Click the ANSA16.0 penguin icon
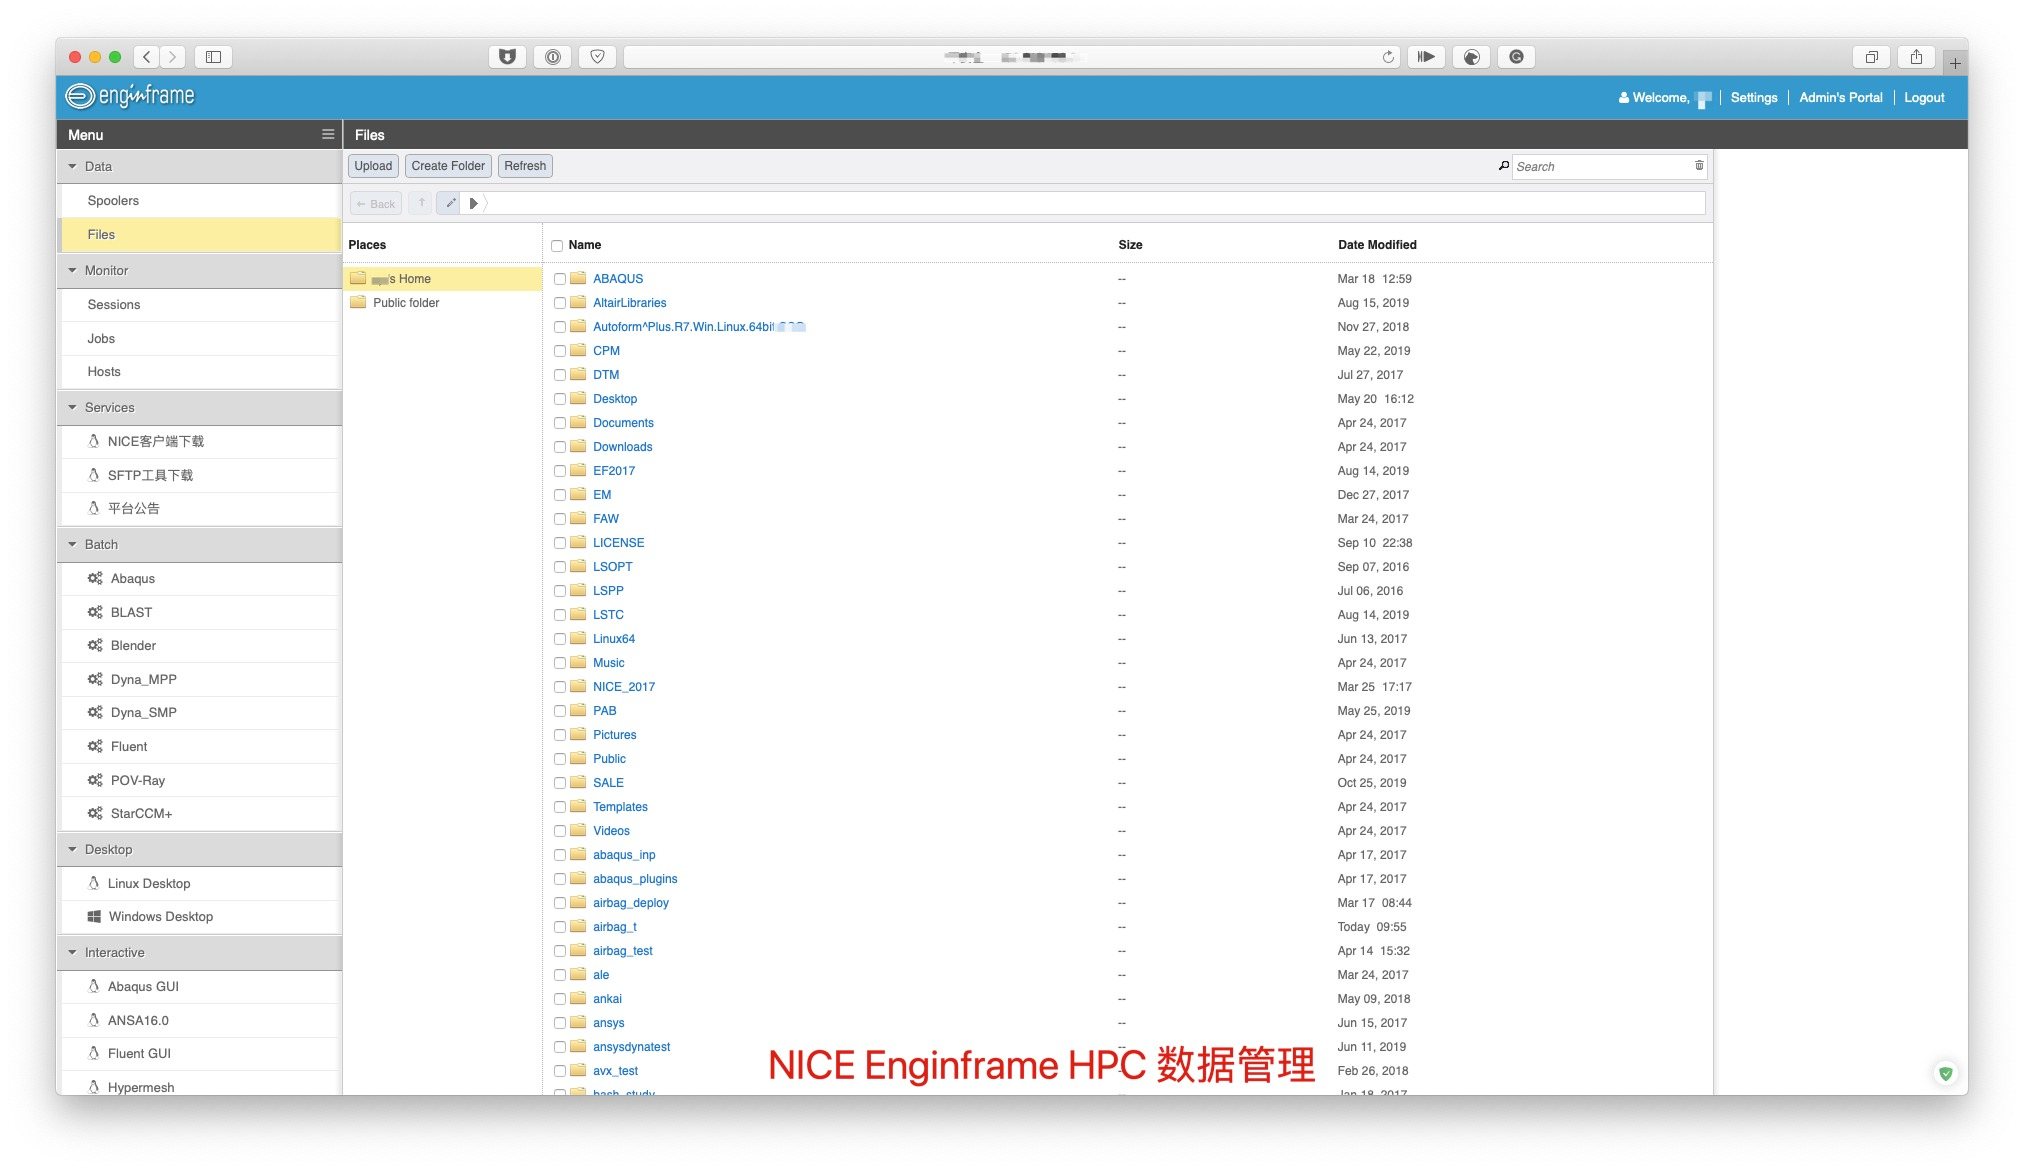Image resolution: width=2024 pixels, height=1169 pixels. click(x=94, y=1020)
